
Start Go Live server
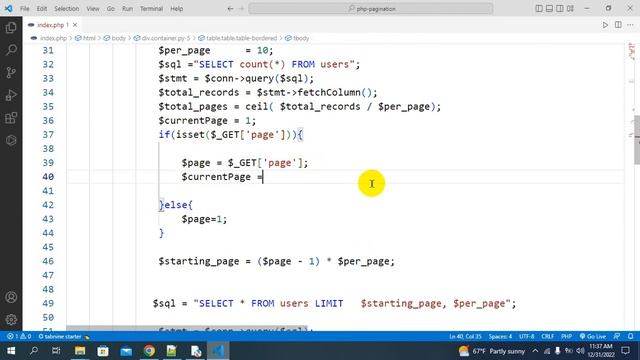pos(593,336)
